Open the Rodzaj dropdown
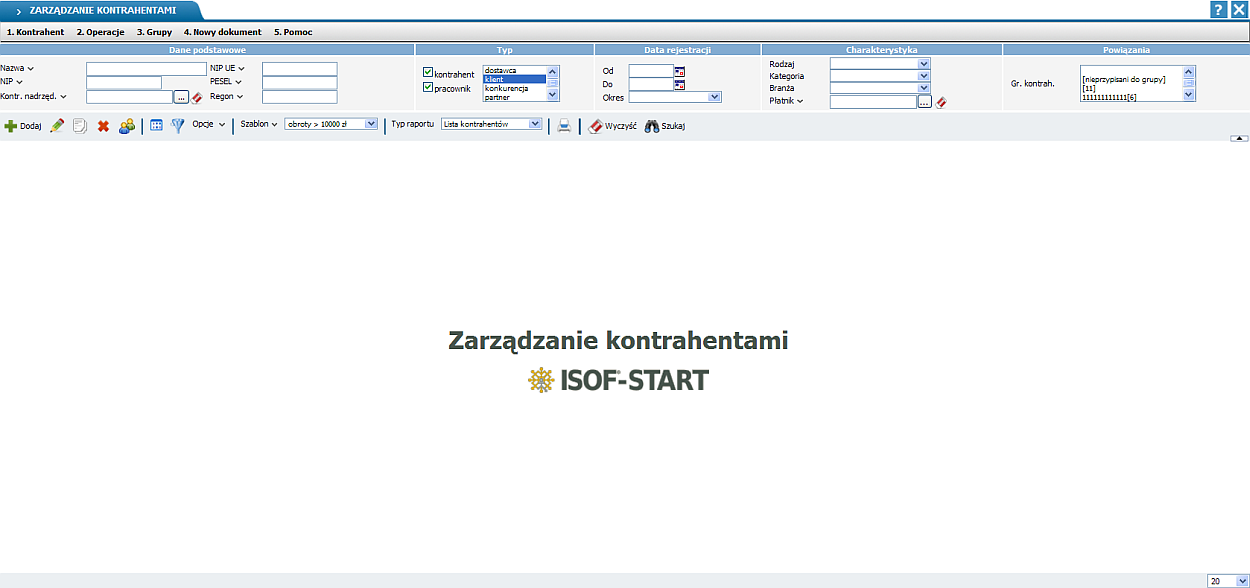1250x588 pixels. click(880, 63)
